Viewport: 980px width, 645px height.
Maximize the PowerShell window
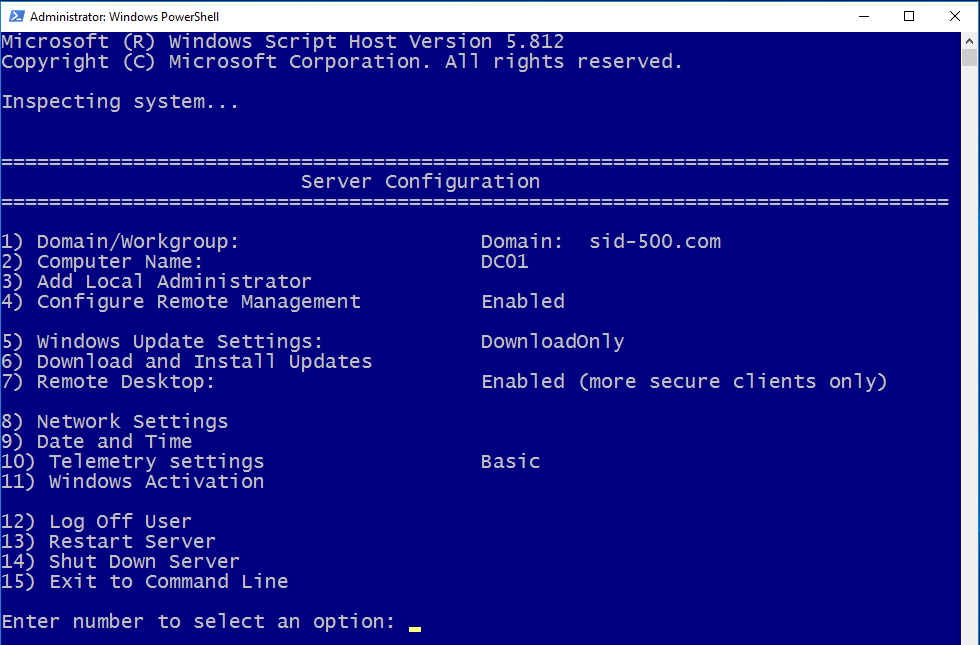[x=909, y=16]
